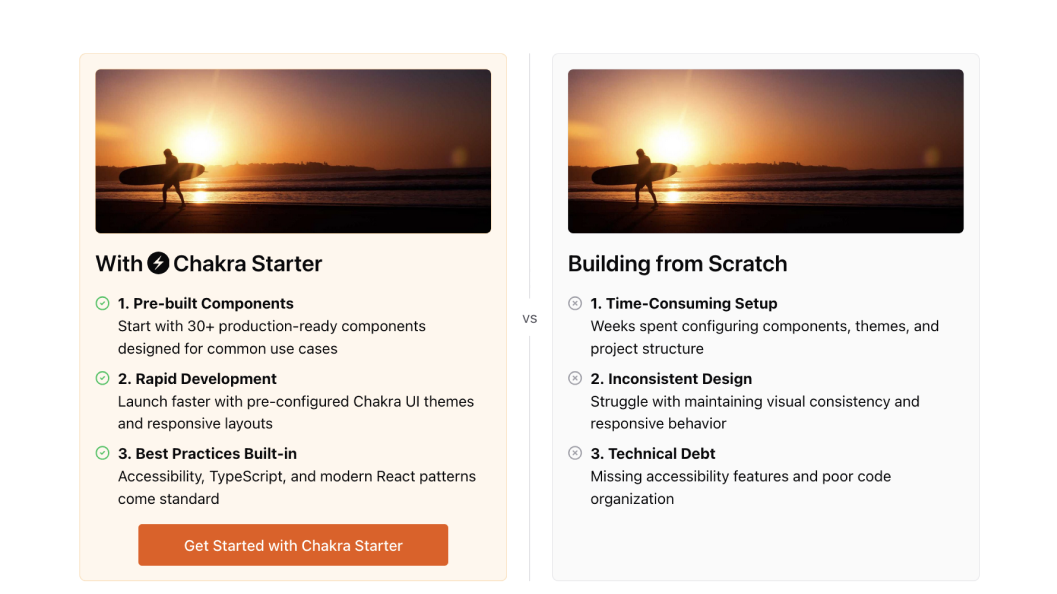Click the check icon beside Best Practices Built-in
This screenshot has height=594, width=1057.
click(102, 453)
